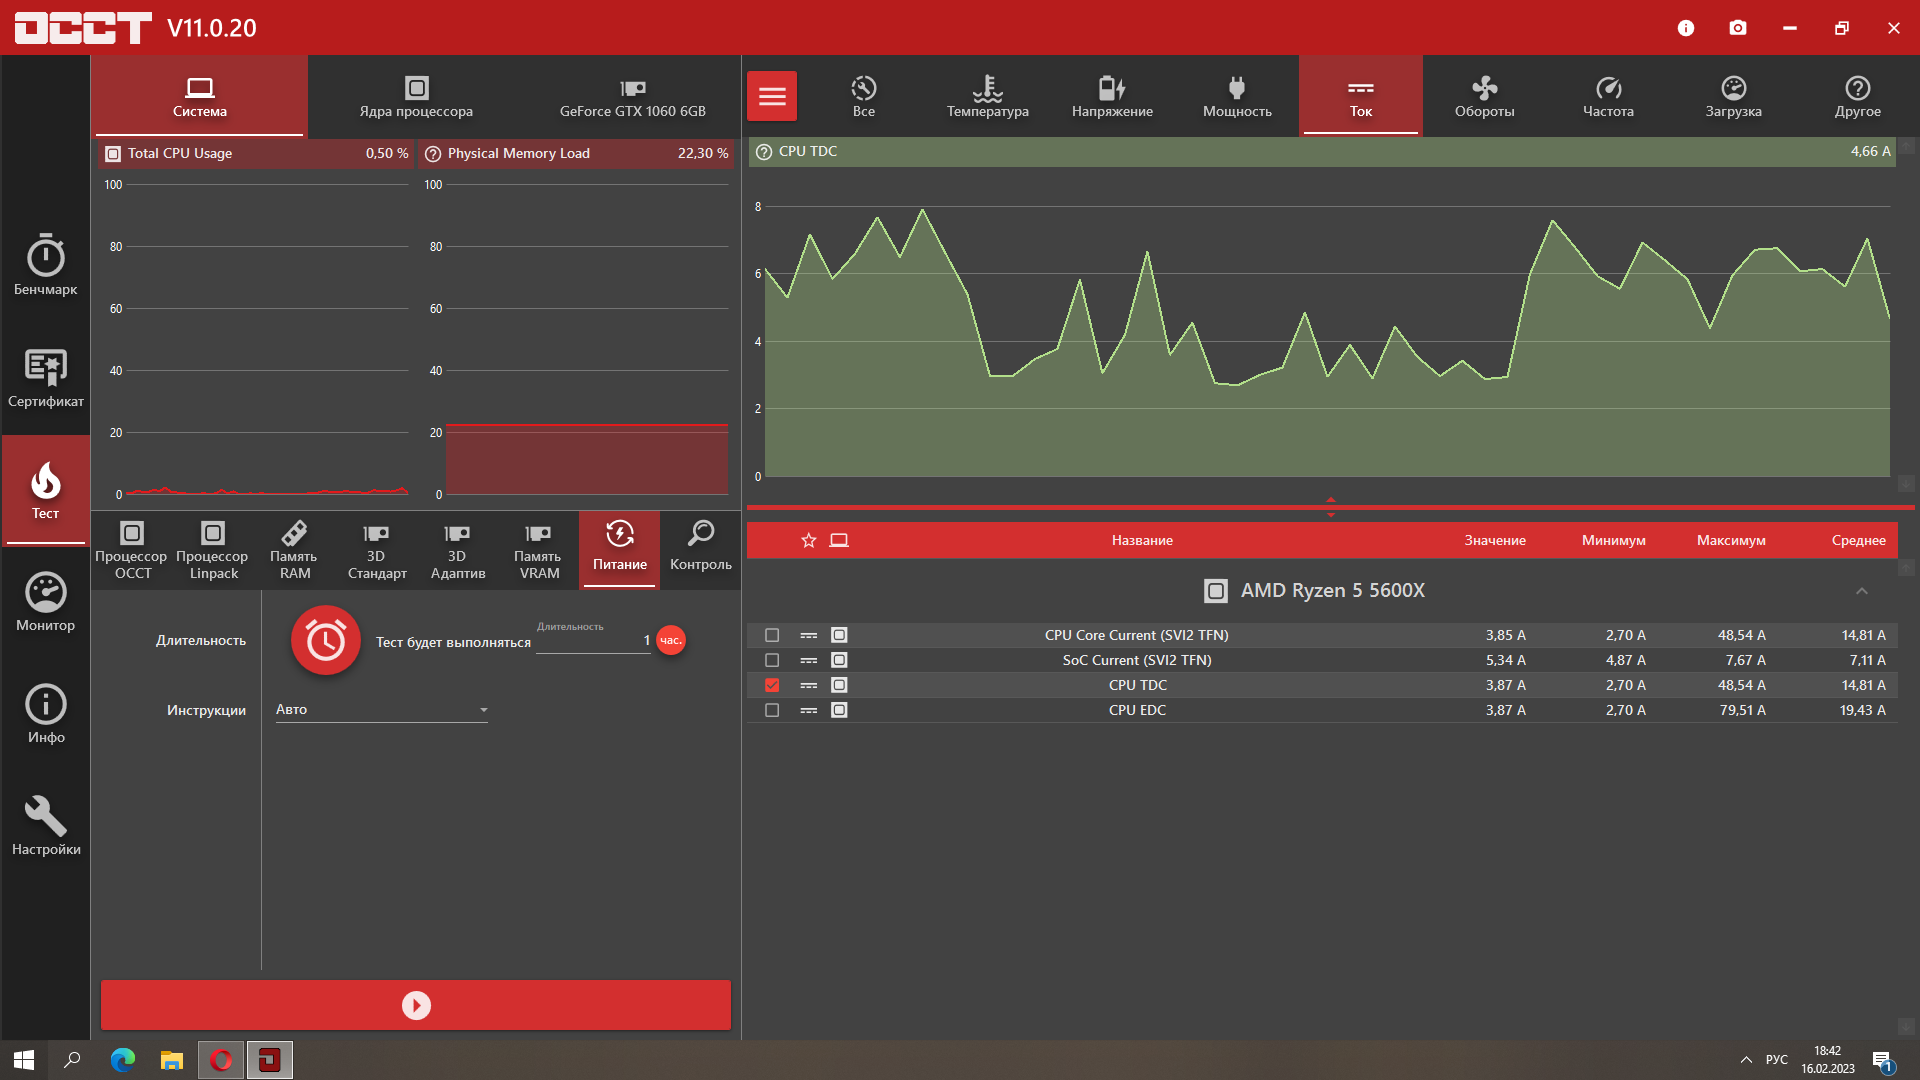Image resolution: width=1920 pixels, height=1080 pixels.
Task: Click CPU Core Current graph line icon
Action: tap(809, 635)
